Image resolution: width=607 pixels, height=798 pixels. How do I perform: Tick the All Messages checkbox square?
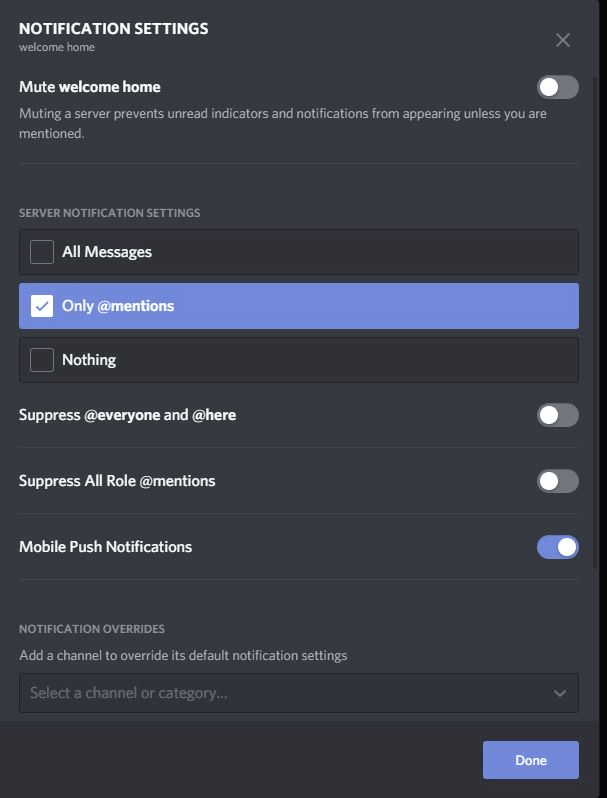pos(42,252)
